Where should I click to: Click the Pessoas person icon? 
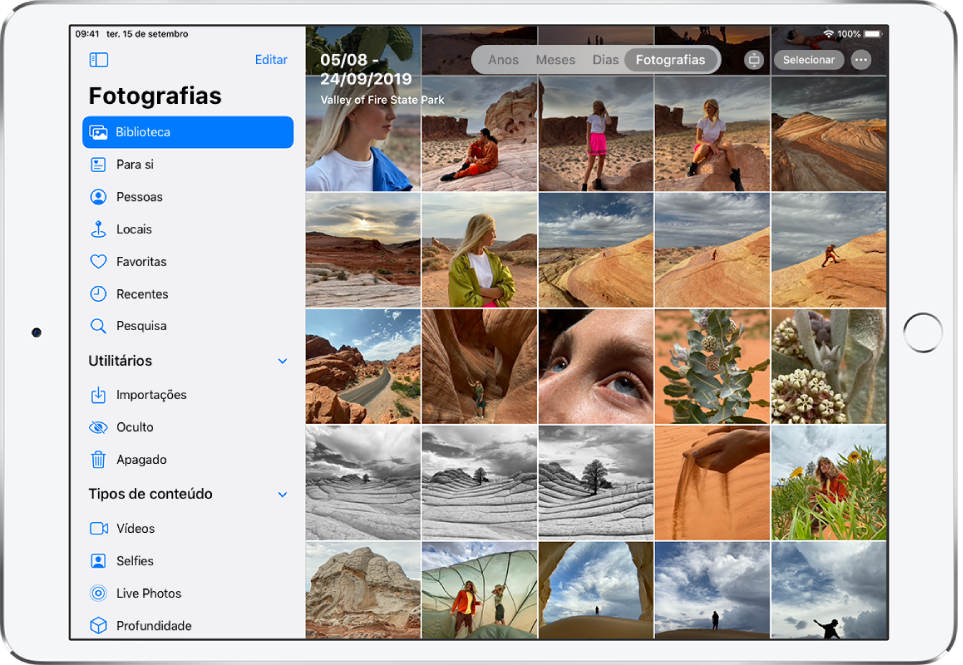click(98, 197)
